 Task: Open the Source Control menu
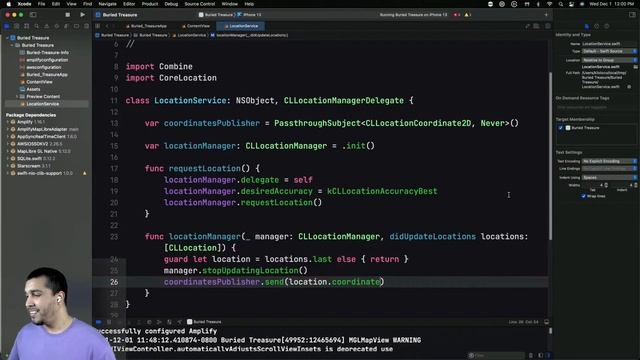coord(200,4)
